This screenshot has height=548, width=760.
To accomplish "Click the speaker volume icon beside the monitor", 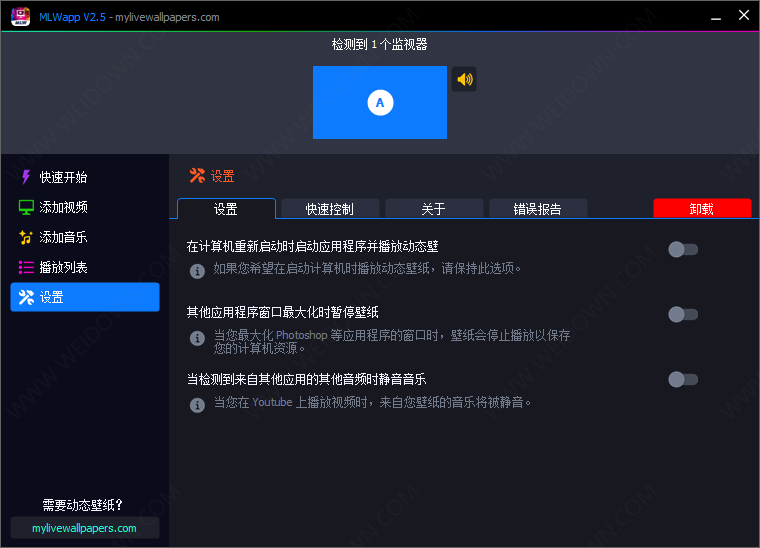I will [x=464, y=79].
